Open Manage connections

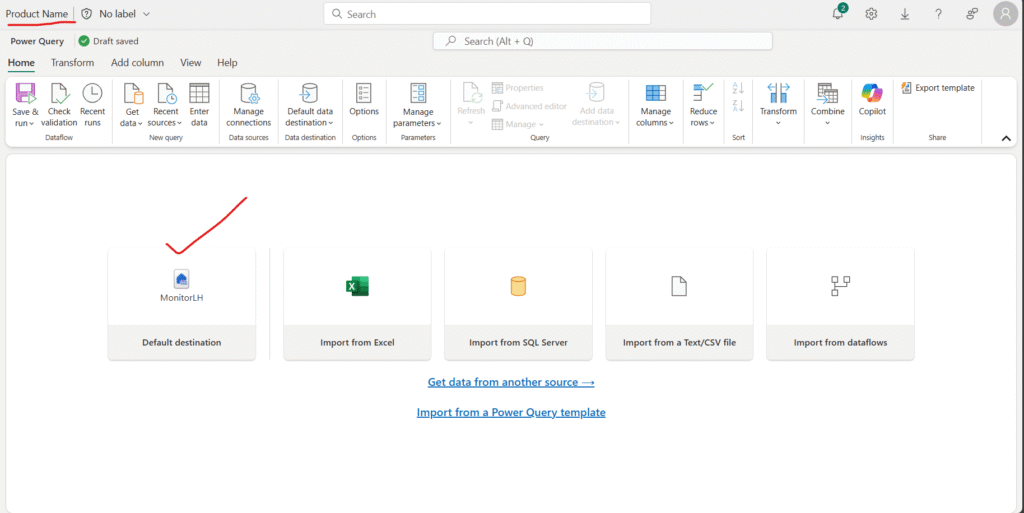coord(248,105)
